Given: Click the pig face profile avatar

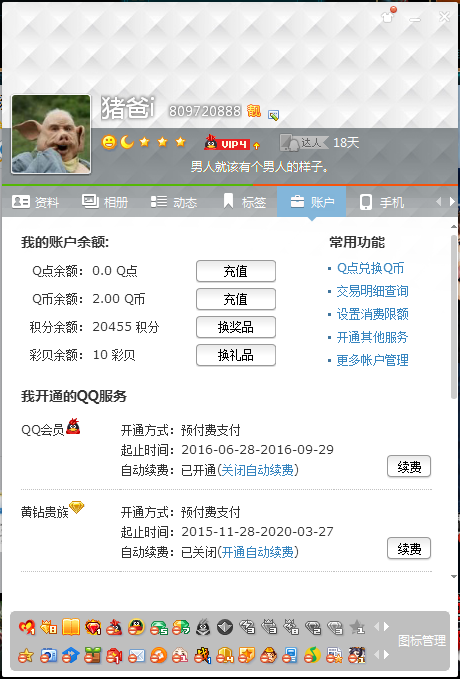Looking at the screenshot, I should (x=51, y=134).
